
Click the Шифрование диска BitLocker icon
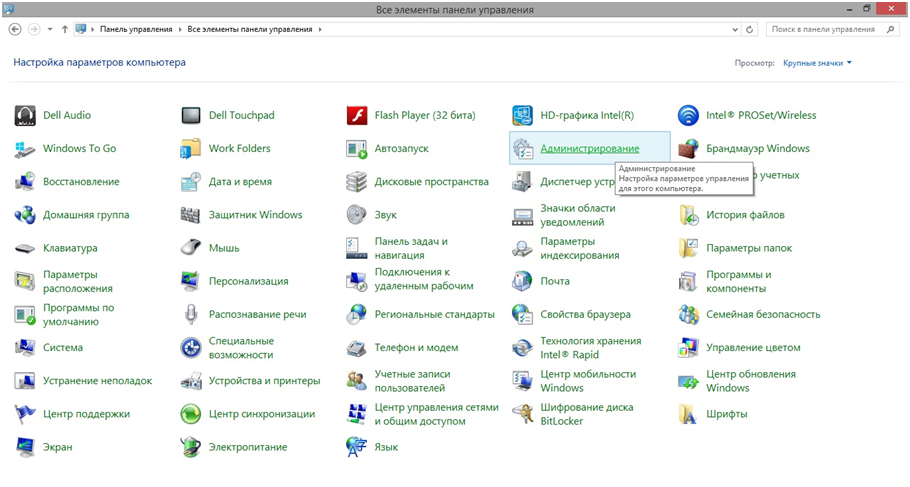[x=523, y=414]
